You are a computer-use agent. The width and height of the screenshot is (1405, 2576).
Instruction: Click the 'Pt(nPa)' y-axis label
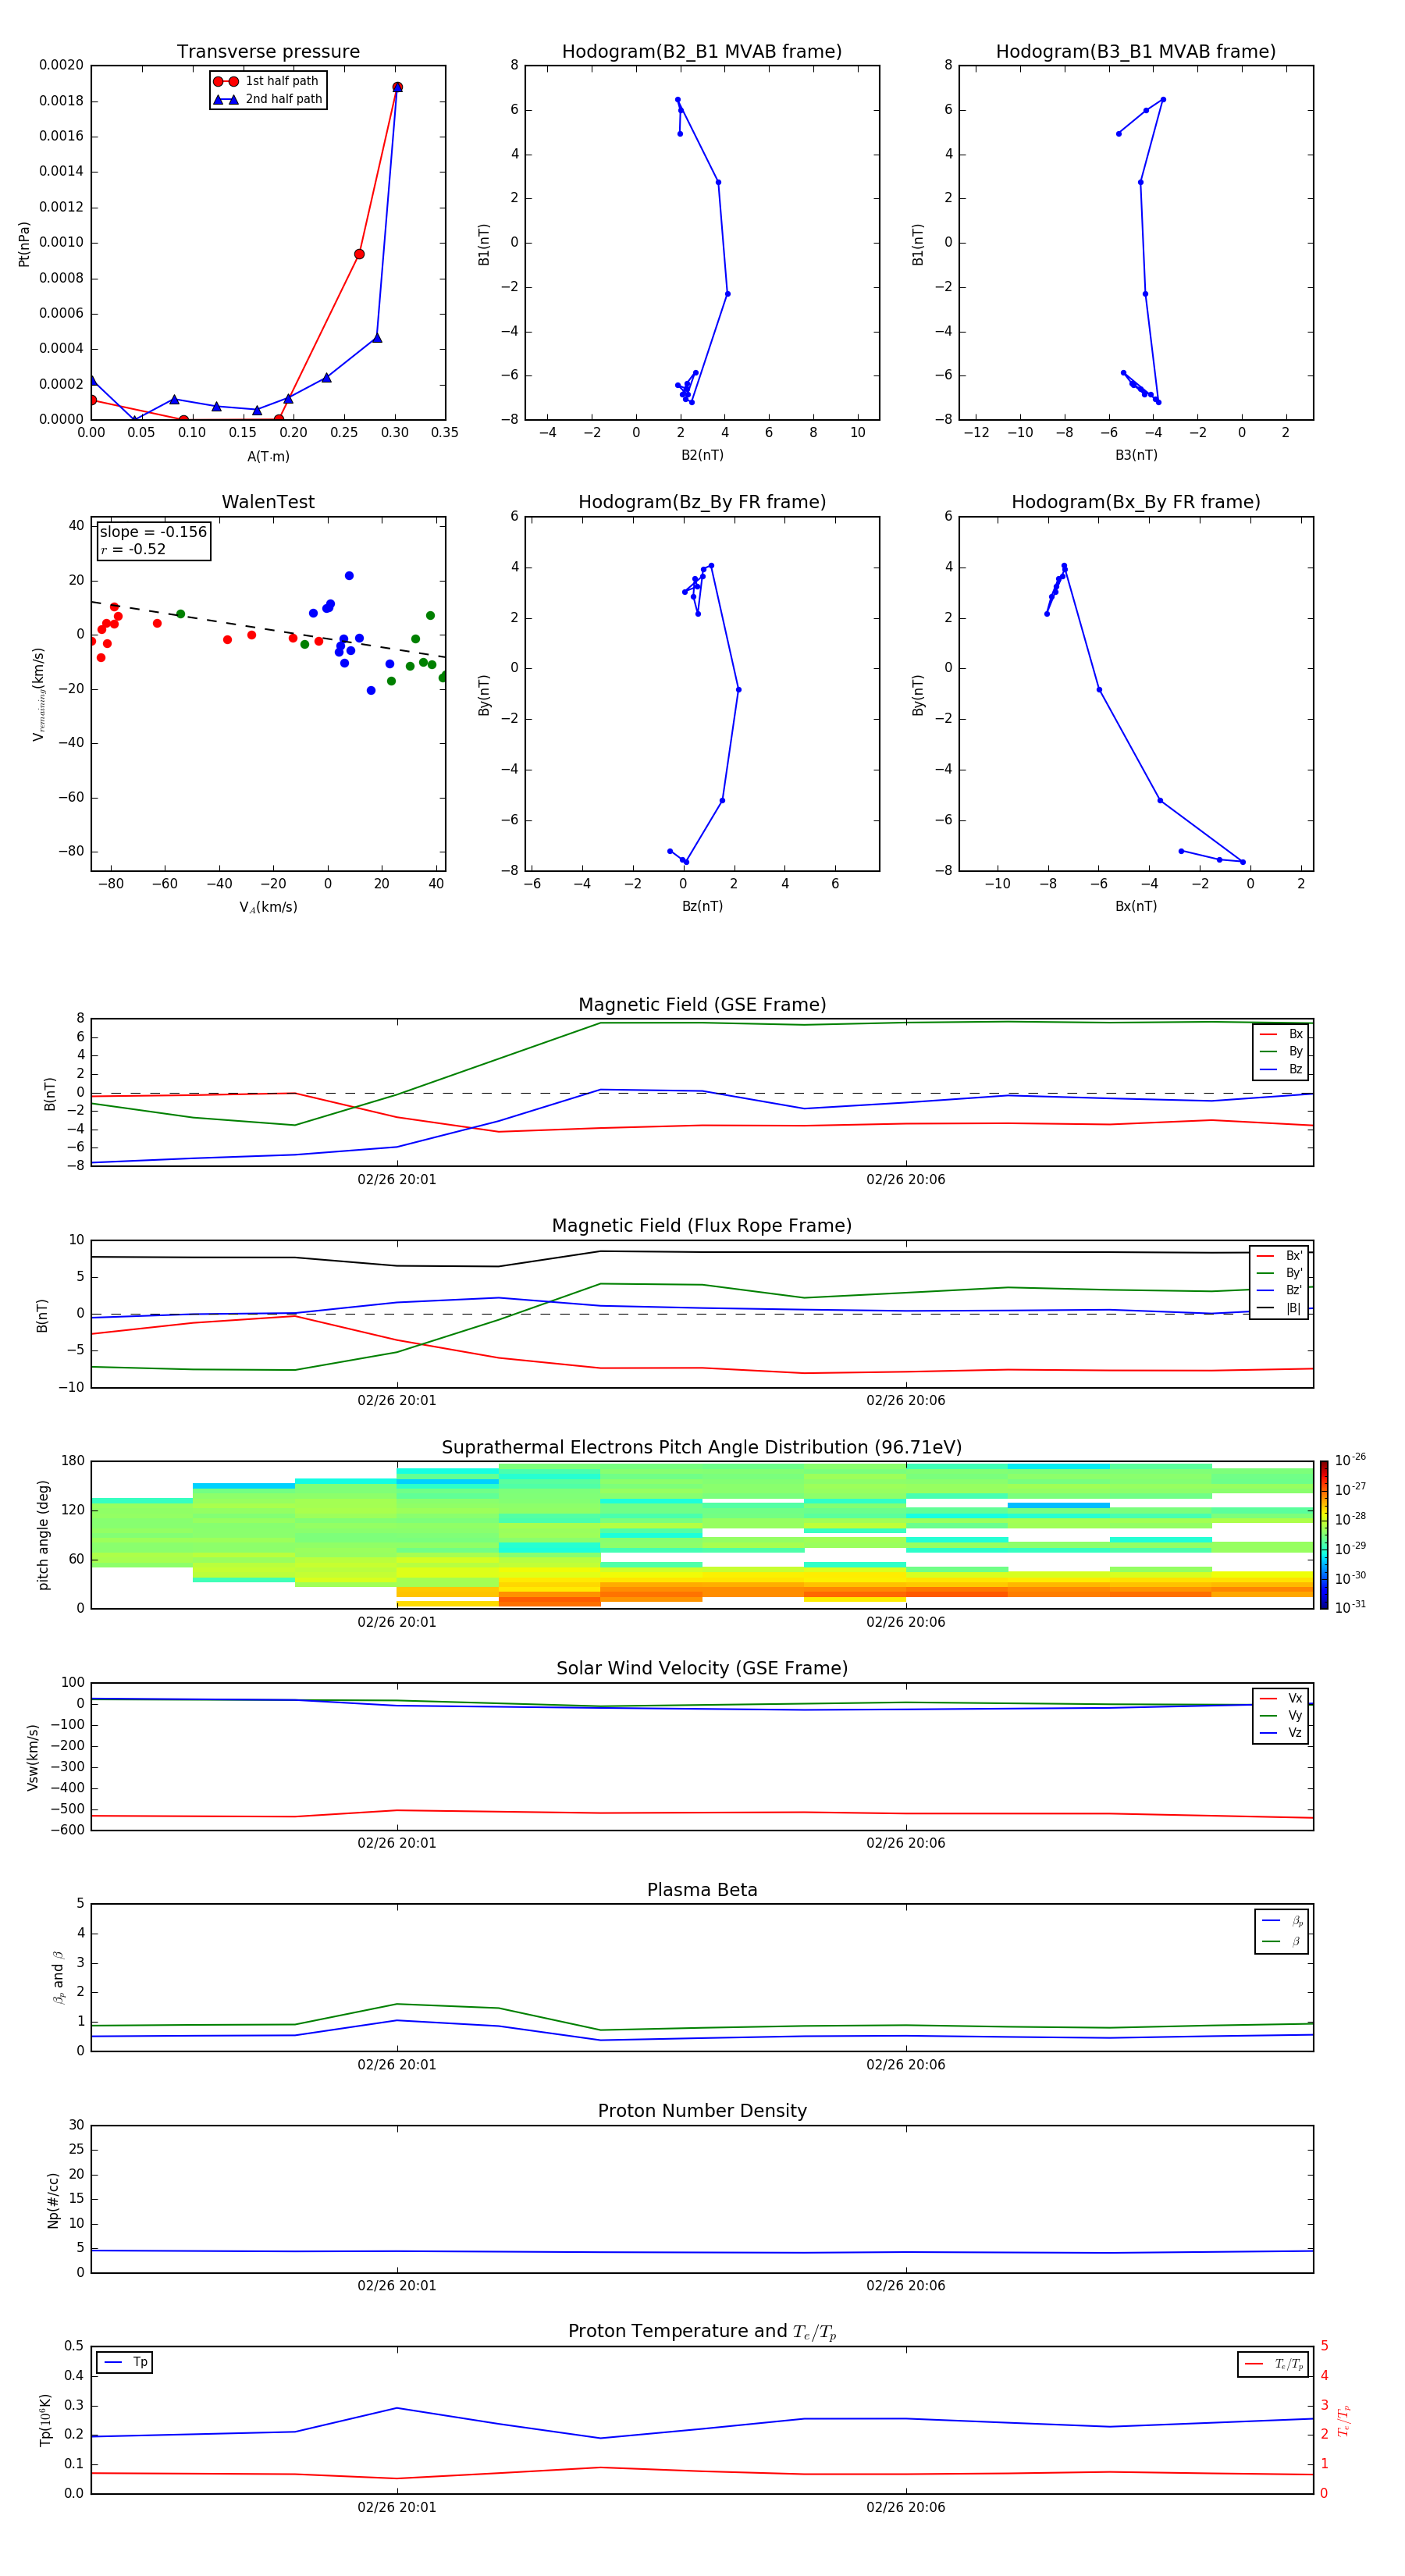click(24, 244)
